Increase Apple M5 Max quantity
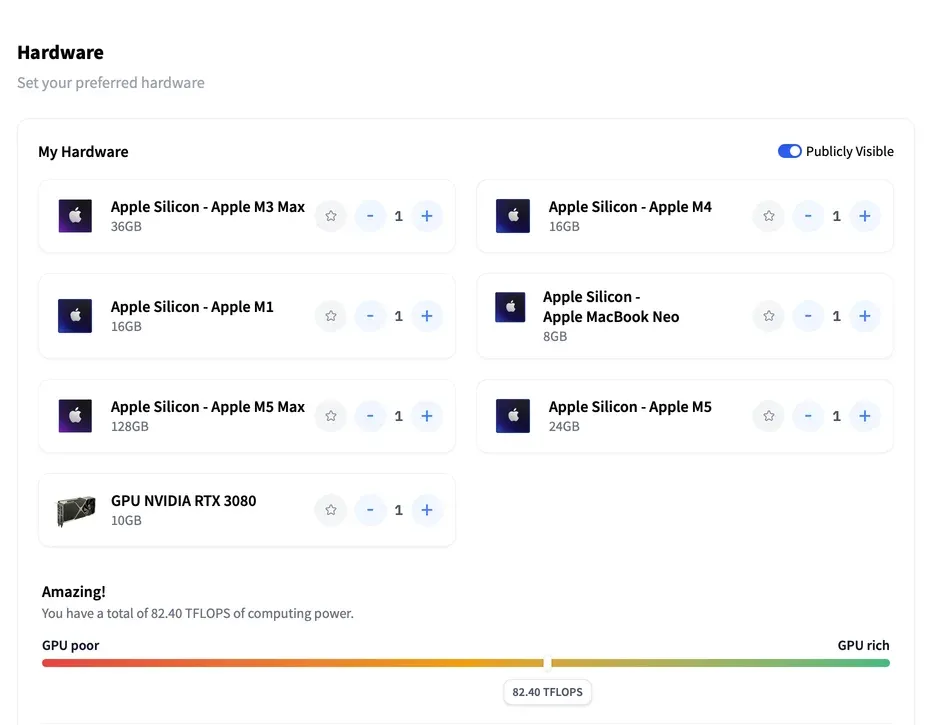 pos(427,415)
